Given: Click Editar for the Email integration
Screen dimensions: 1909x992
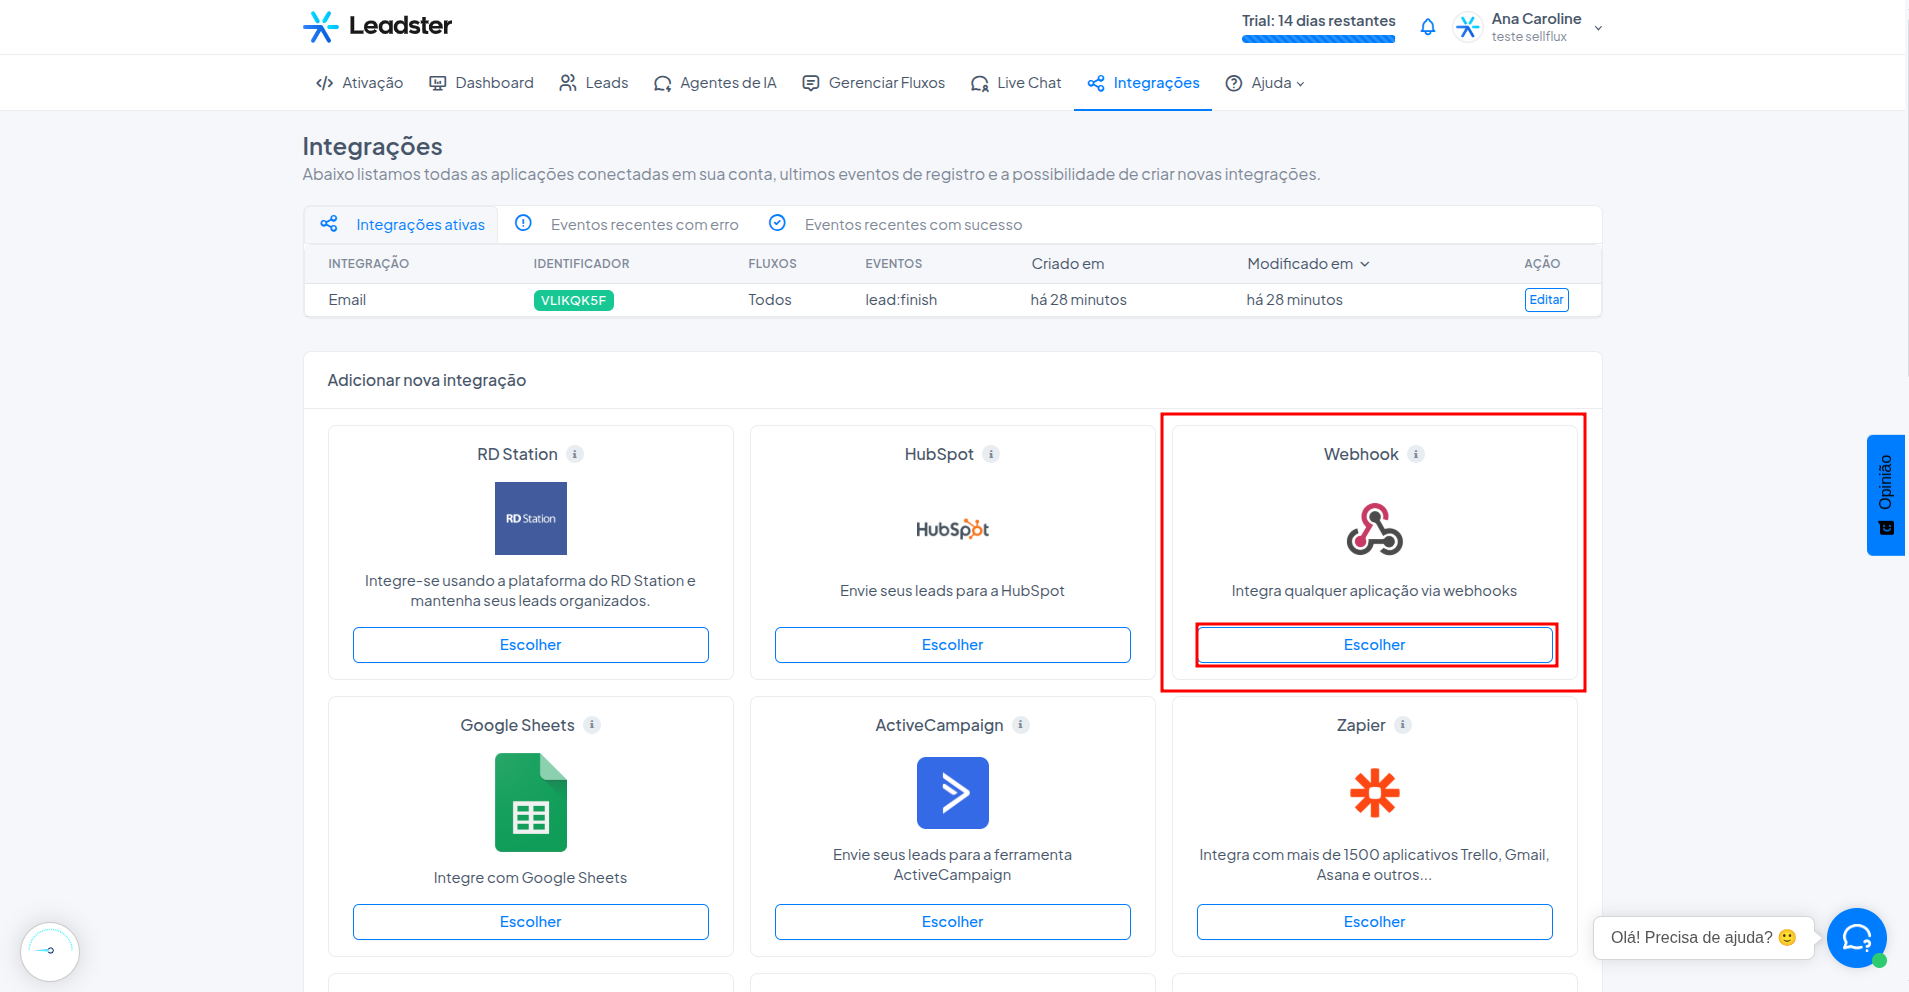Looking at the screenshot, I should point(1546,300).
